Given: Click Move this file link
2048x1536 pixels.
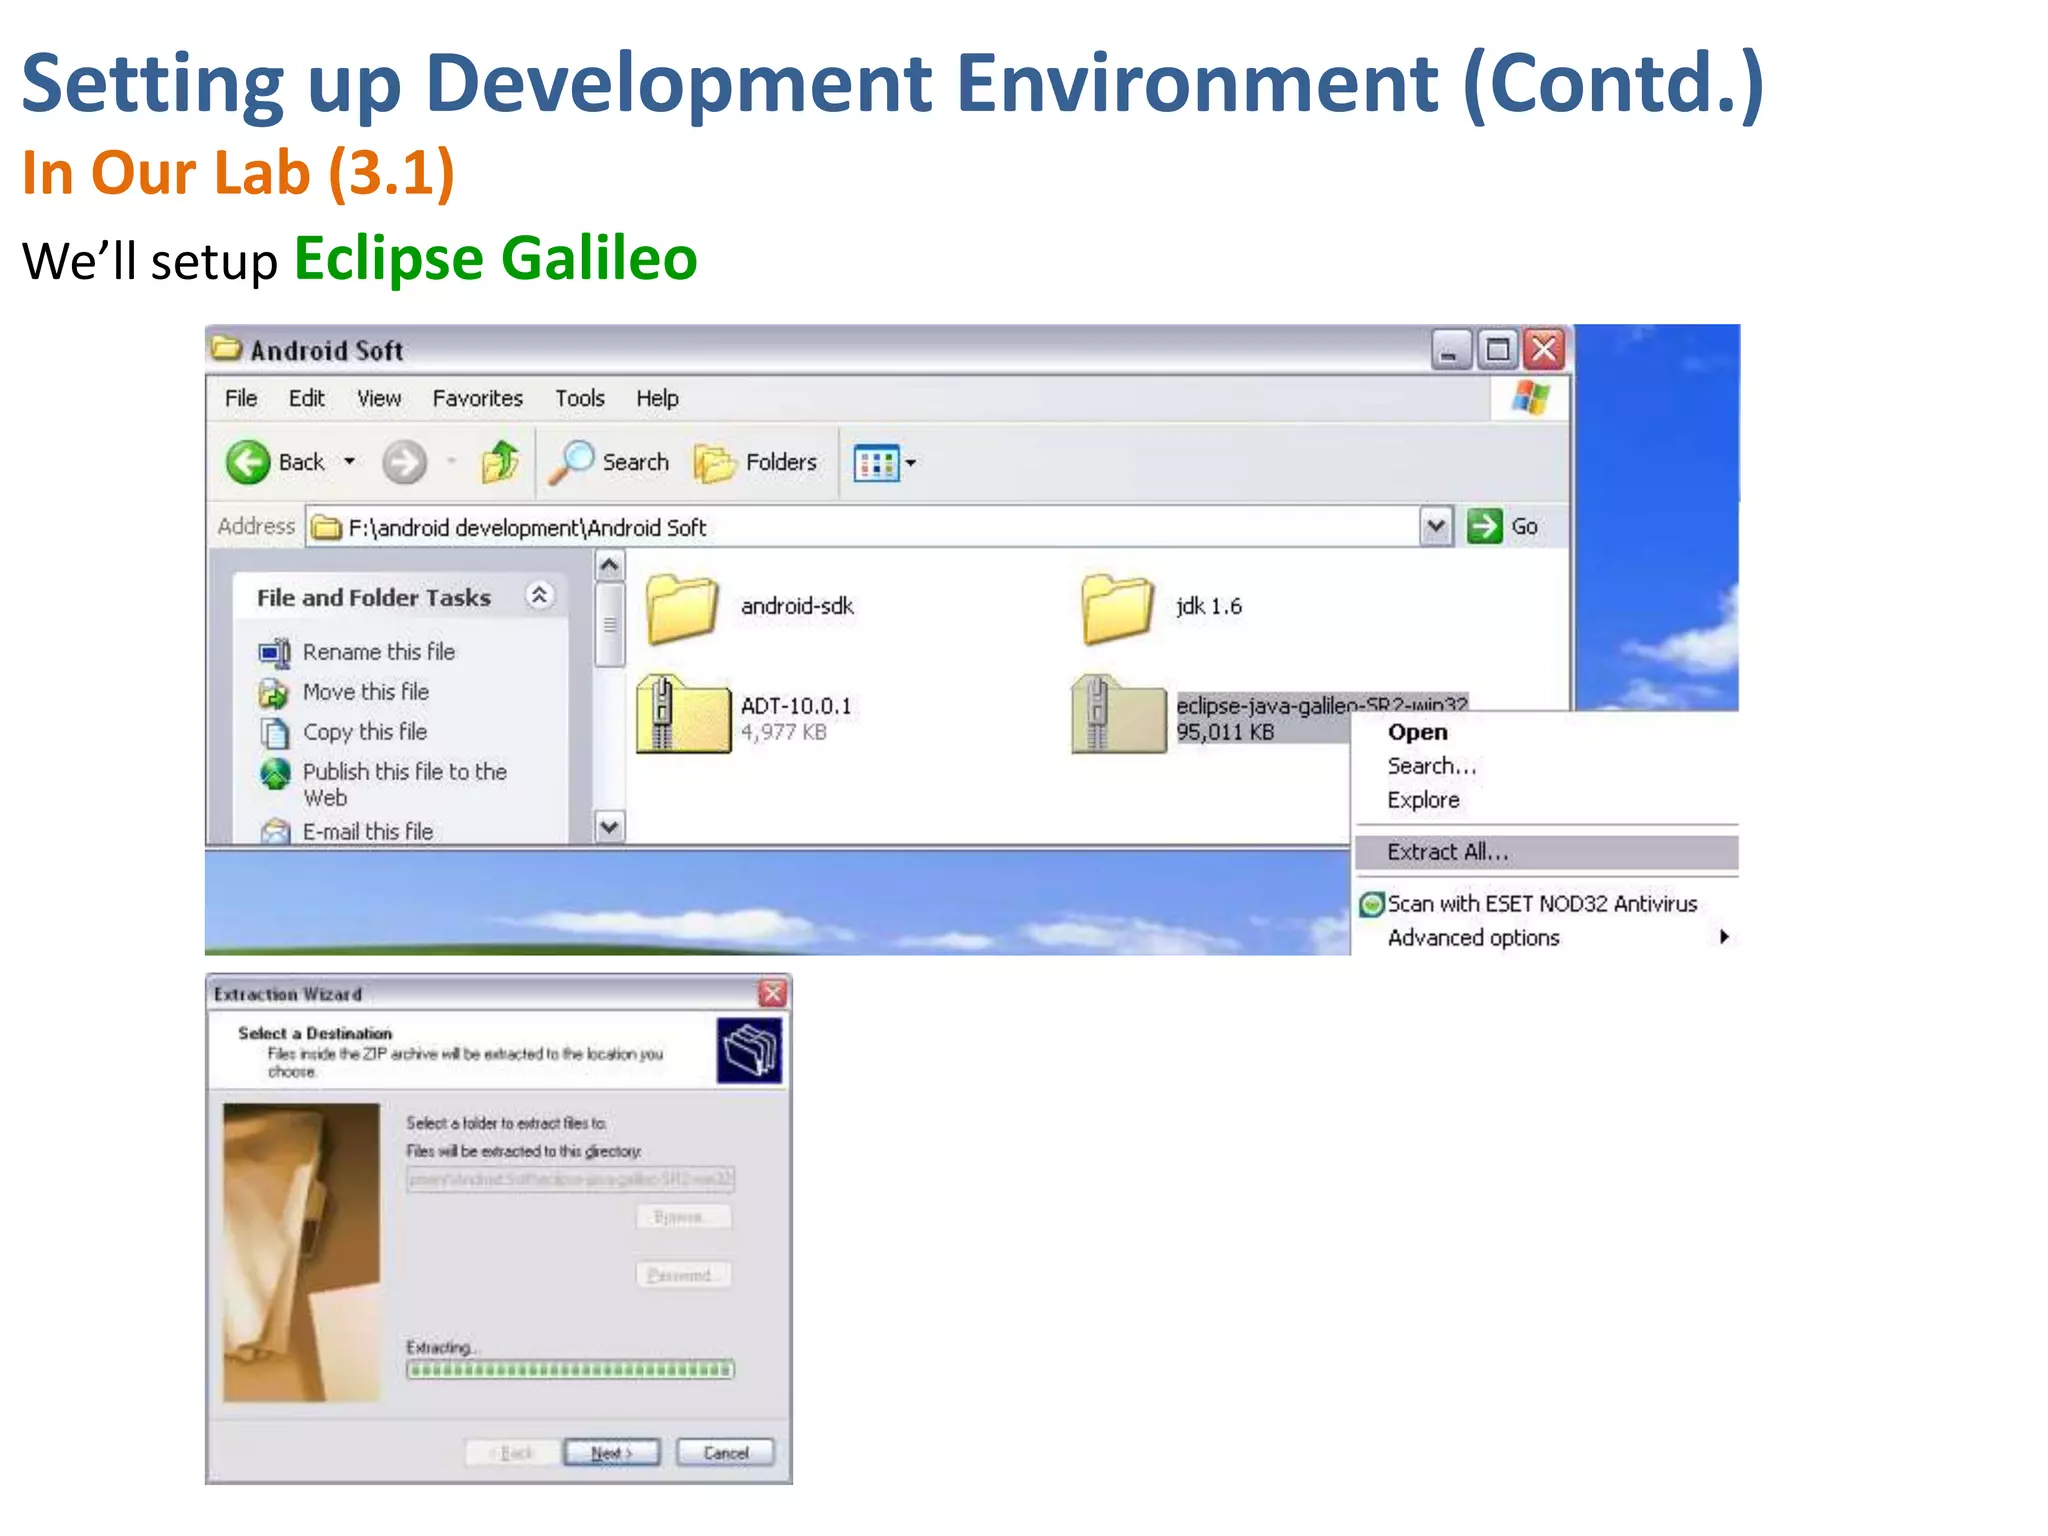Looking at the screenshot, I should coord(366,692).
